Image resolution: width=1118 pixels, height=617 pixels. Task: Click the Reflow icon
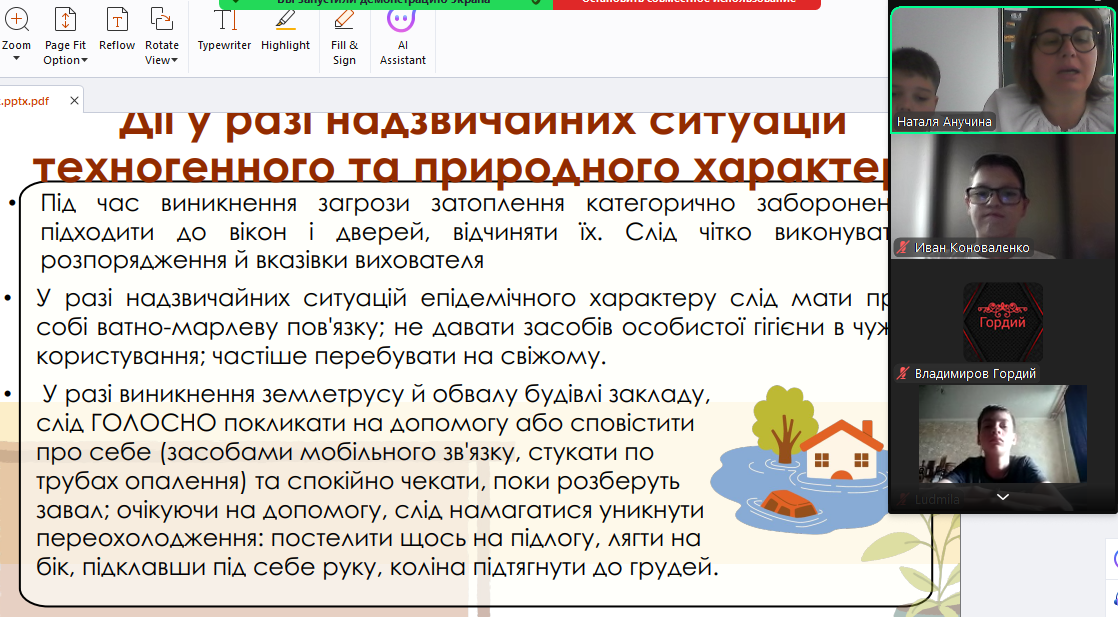[x=117, y=28]
